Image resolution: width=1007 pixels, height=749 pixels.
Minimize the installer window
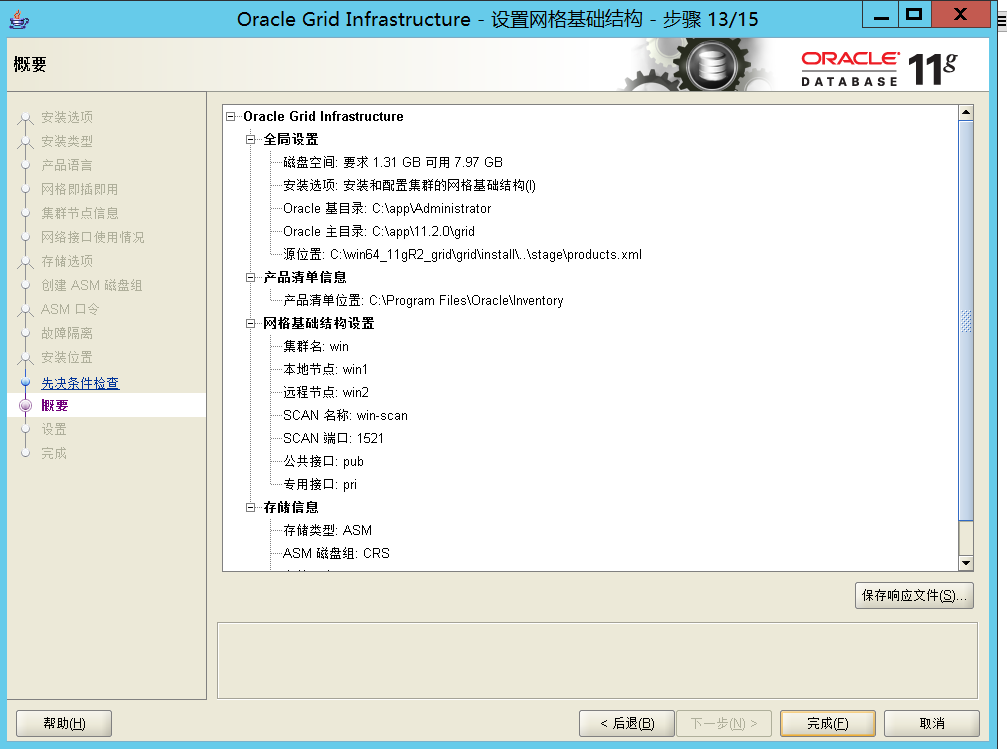[x=881, y=14]
